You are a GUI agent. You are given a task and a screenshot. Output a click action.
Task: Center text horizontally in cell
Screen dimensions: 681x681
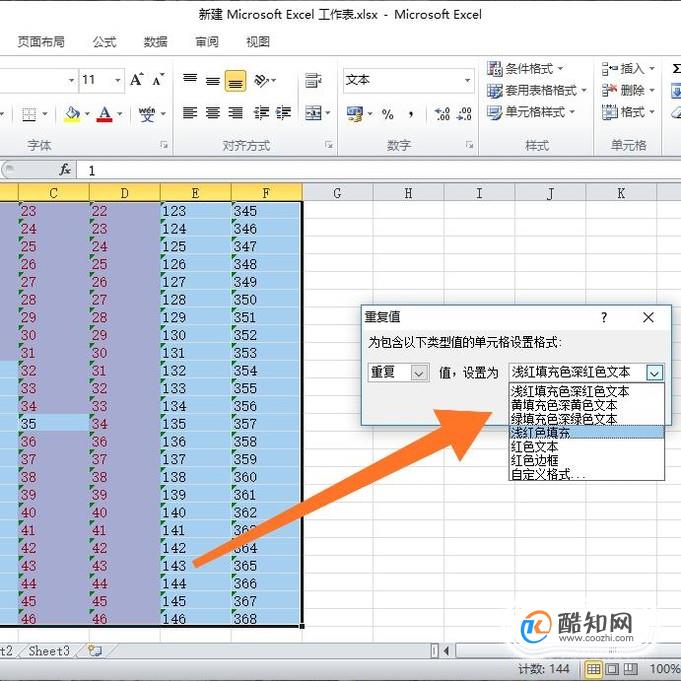(x=212, y=113)
